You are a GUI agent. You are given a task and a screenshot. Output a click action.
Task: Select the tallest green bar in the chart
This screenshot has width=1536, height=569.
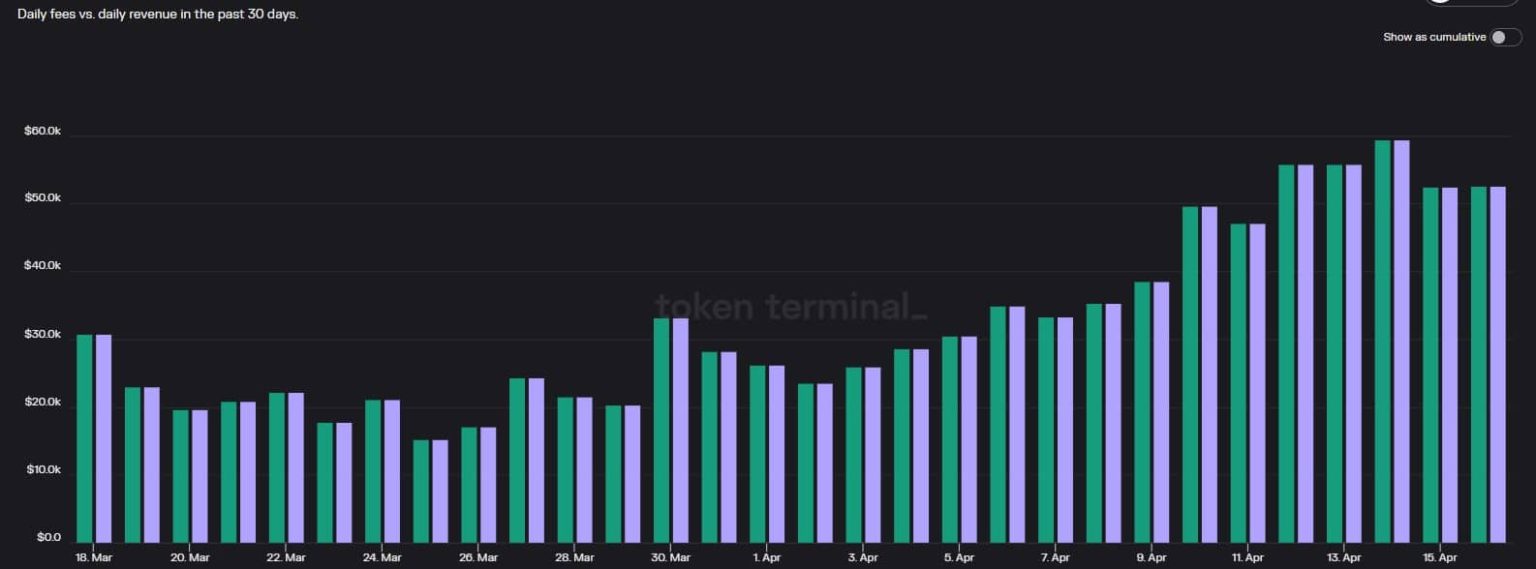click(x=1382, y=340)
